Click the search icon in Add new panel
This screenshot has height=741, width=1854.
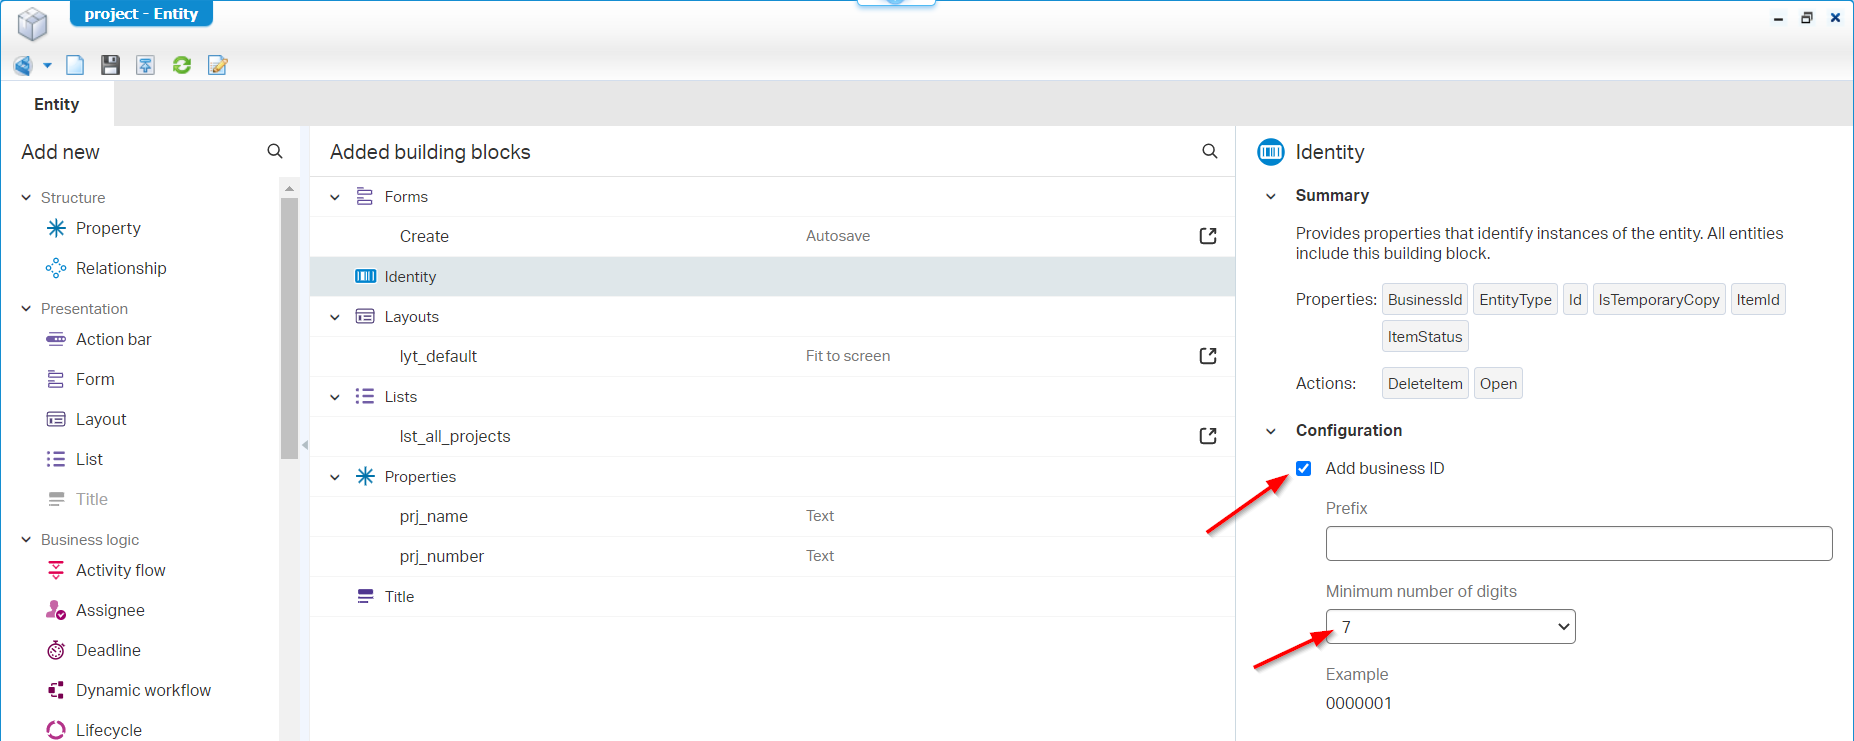[275, 151]
